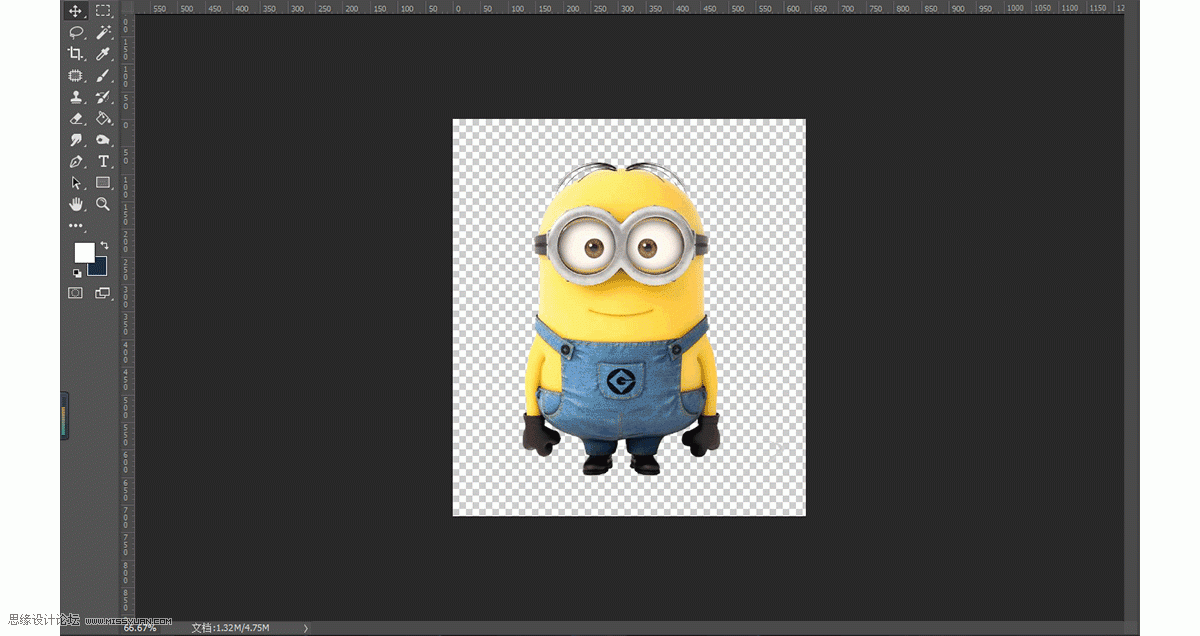The width and height of the screenshot is (1200, 636).
Task: Click the white foreground color swatch
Action: (x=84, y=252)
